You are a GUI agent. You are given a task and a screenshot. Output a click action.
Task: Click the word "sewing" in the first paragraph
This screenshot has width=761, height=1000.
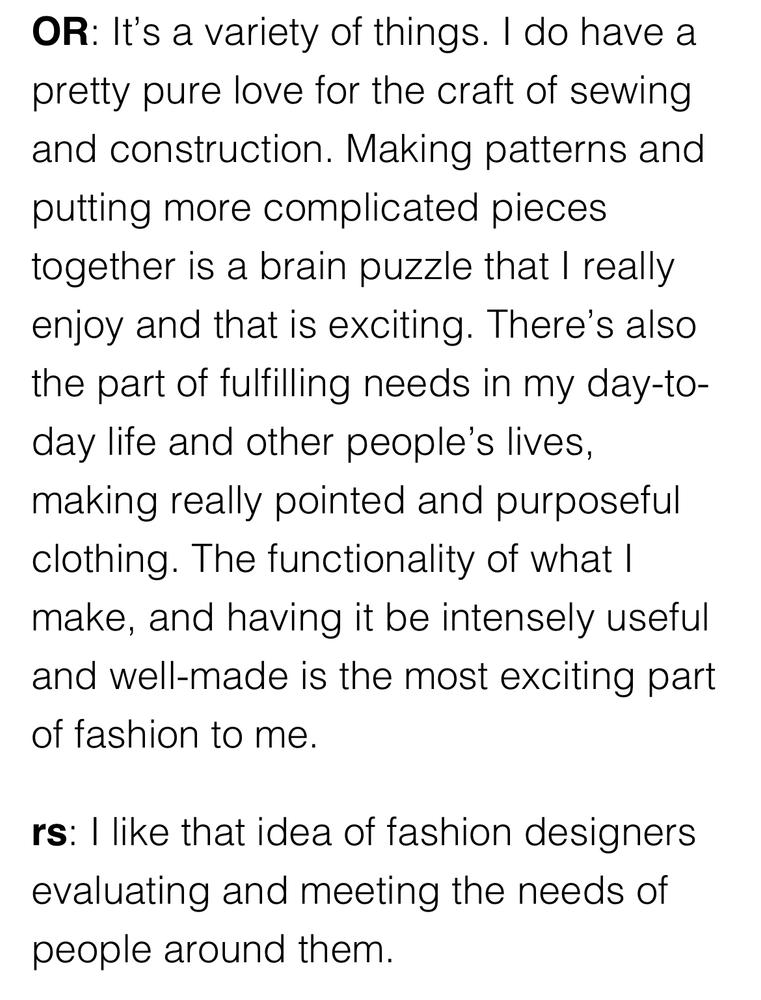[630, 94]
